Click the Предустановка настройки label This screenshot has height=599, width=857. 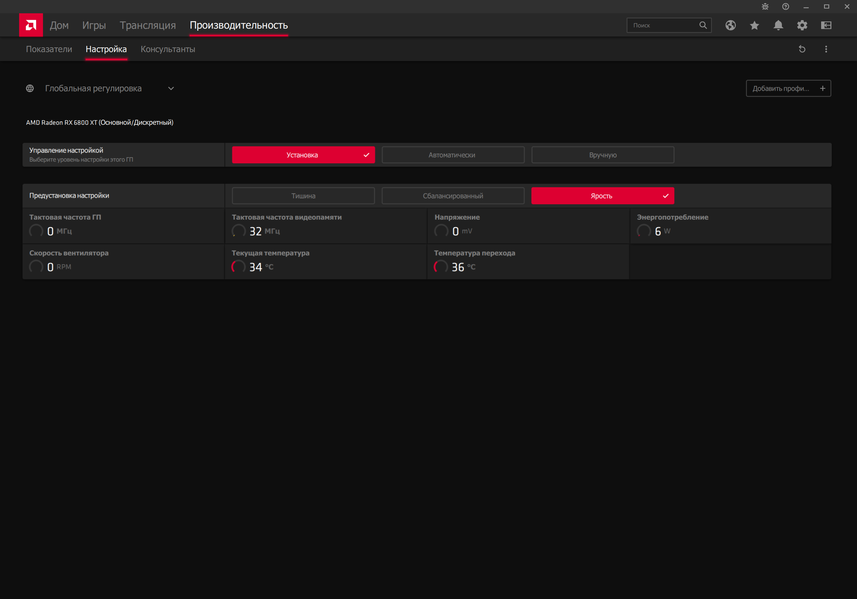(x=69, y=196)
